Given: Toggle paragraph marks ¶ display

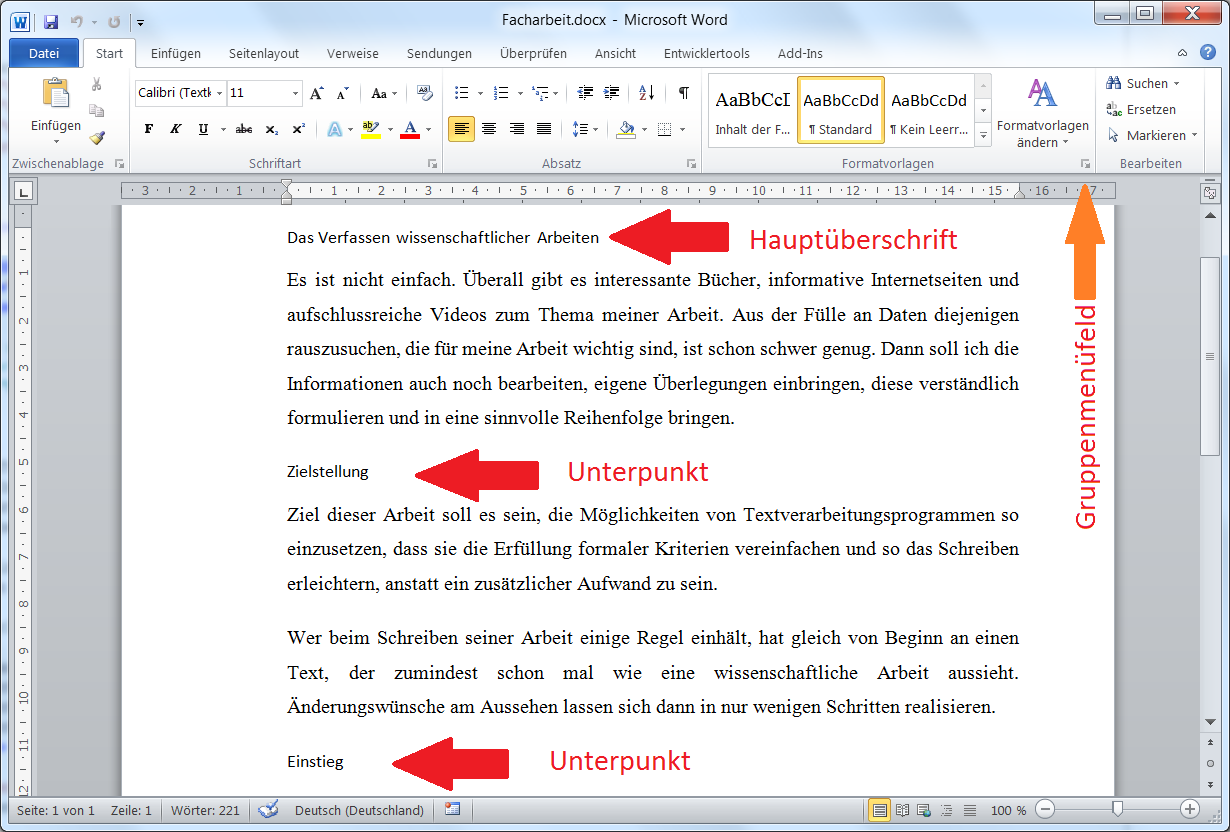Looking at the screenshot, I should pos(683,93).
